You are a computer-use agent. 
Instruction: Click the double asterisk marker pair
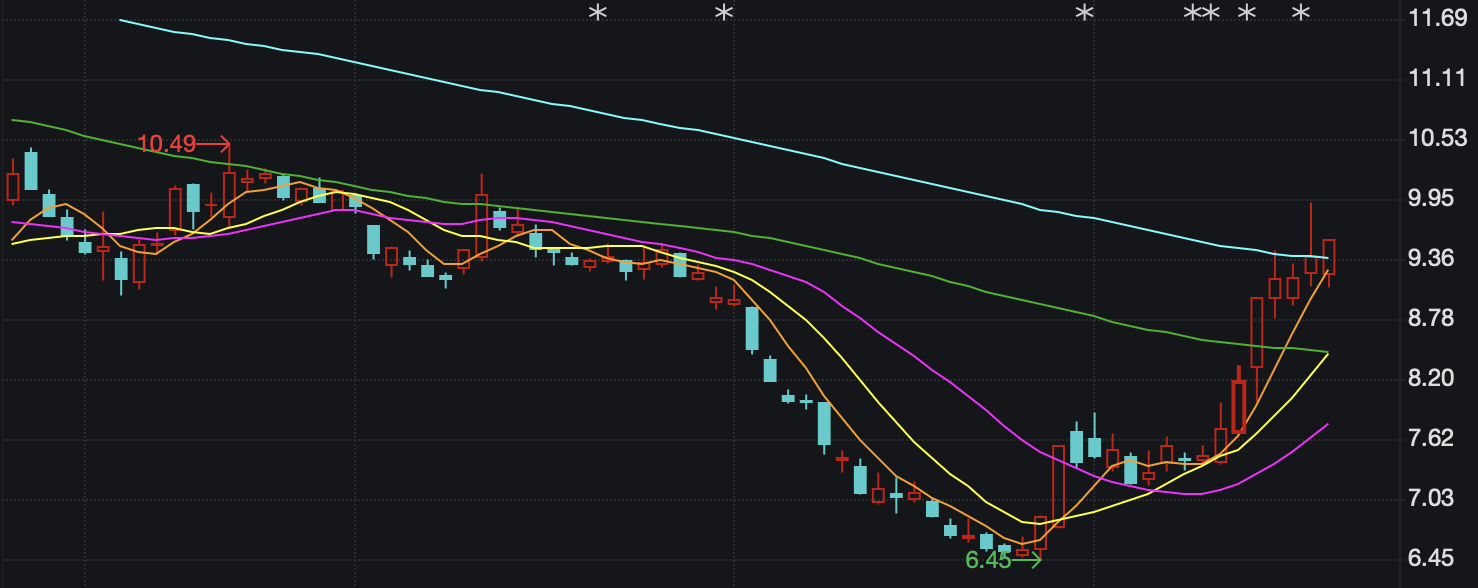pos(1201,14)
